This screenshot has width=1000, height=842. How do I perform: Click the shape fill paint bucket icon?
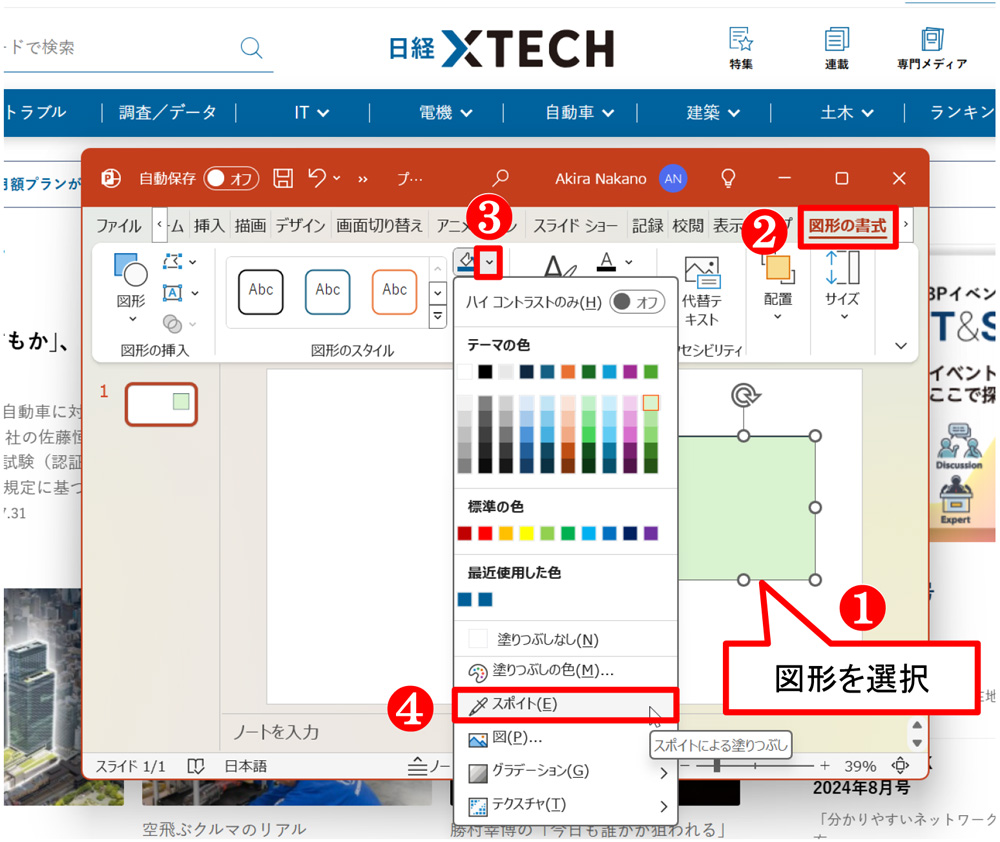tap(466, 261)
